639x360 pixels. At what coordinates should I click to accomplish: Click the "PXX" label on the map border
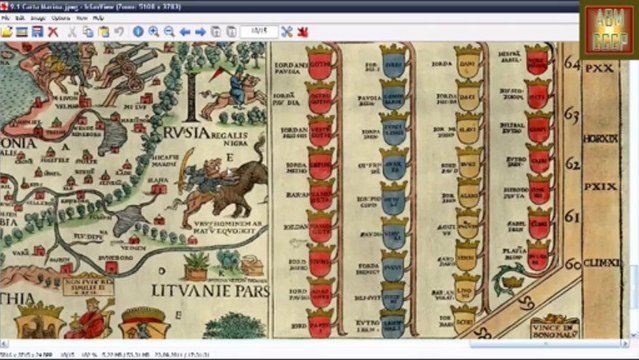[599, 68]
